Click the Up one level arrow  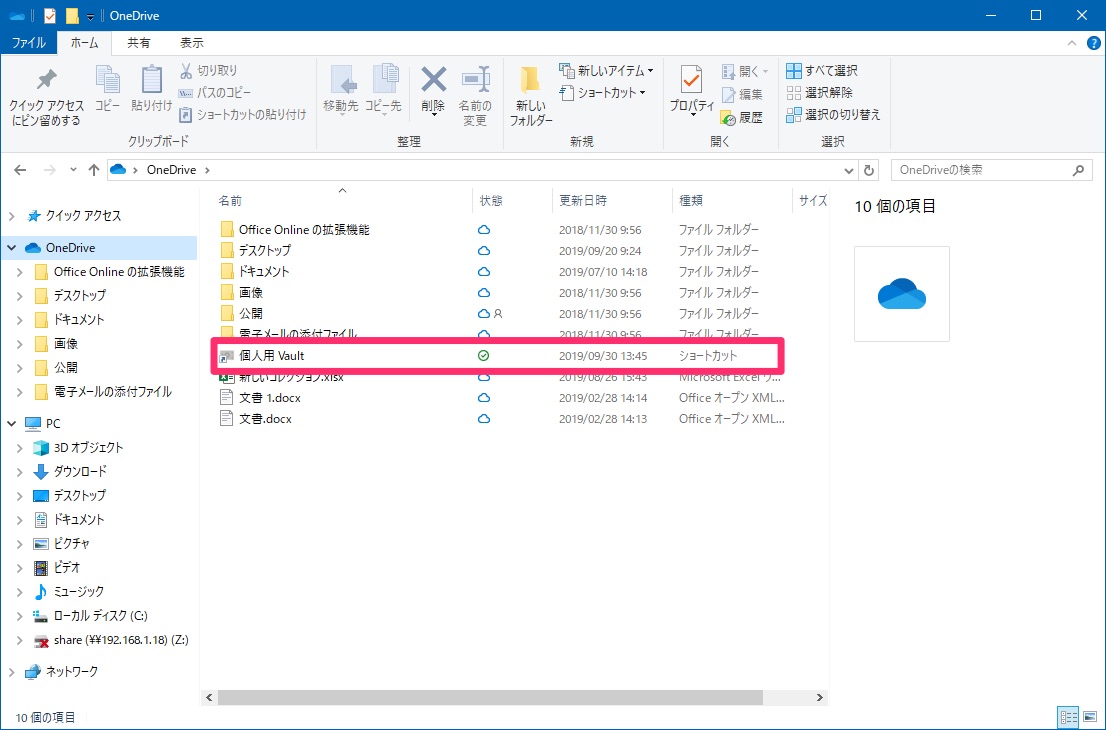click(94, 170)
